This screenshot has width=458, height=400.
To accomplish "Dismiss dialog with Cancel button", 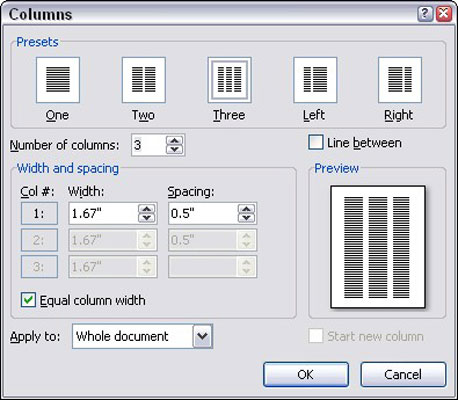I will [x=403, y=374].
